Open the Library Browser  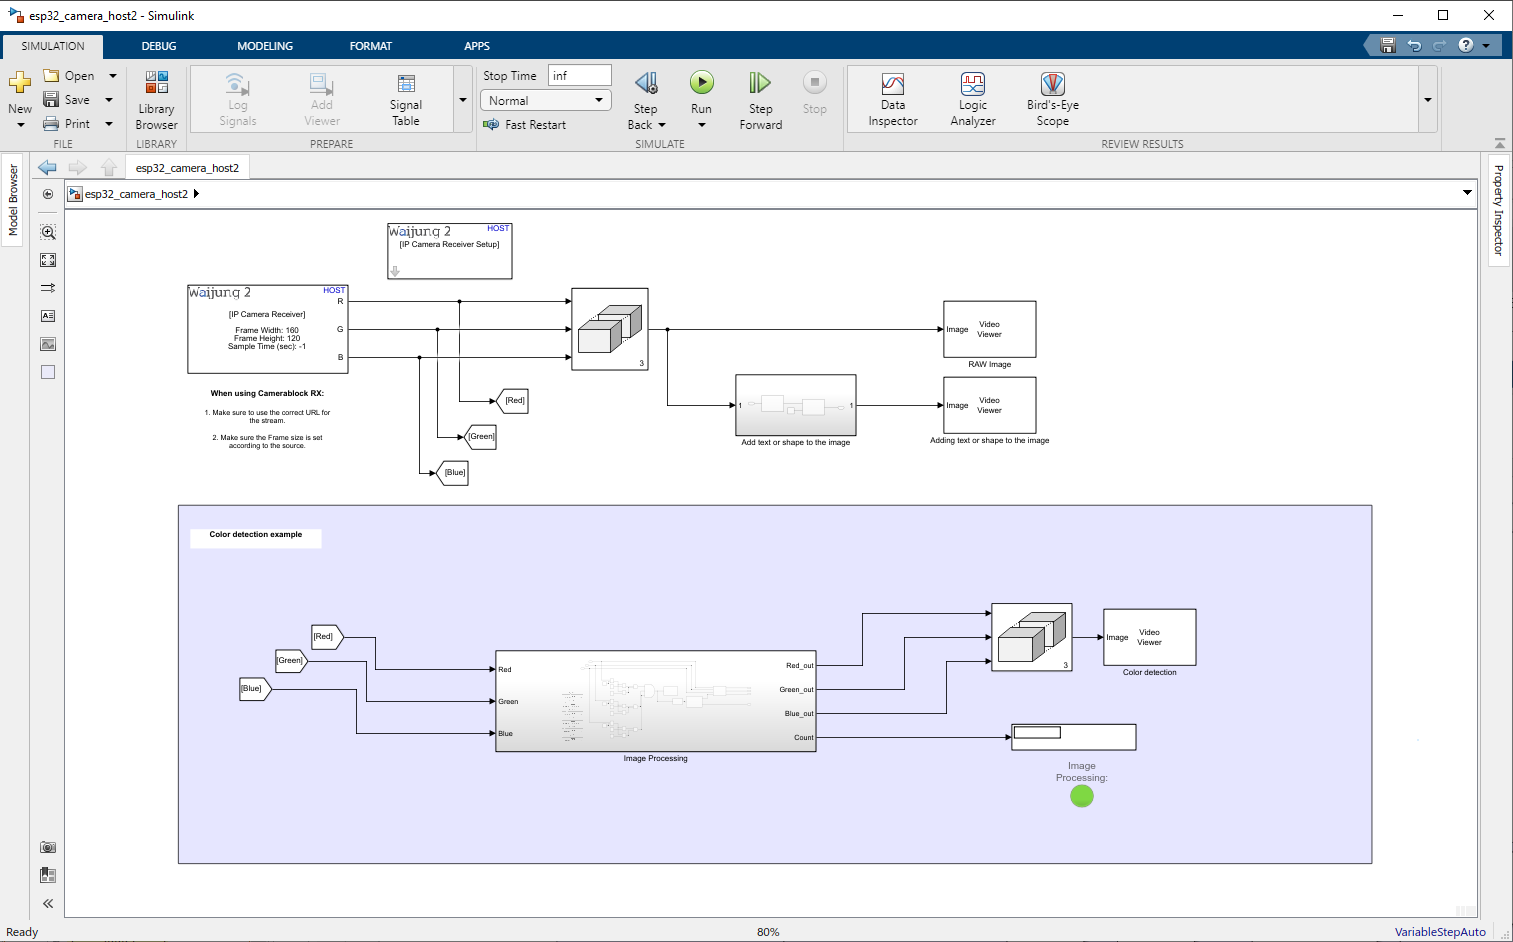point(156,100)
